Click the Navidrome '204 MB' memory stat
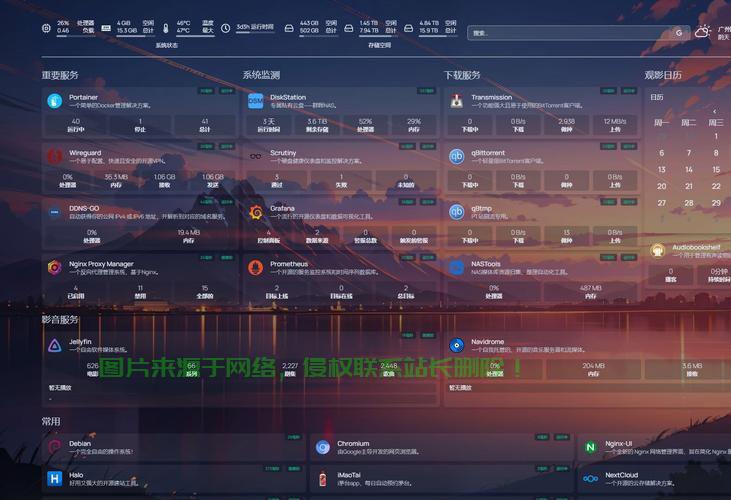The image size is (731, 500). [593, 370]
